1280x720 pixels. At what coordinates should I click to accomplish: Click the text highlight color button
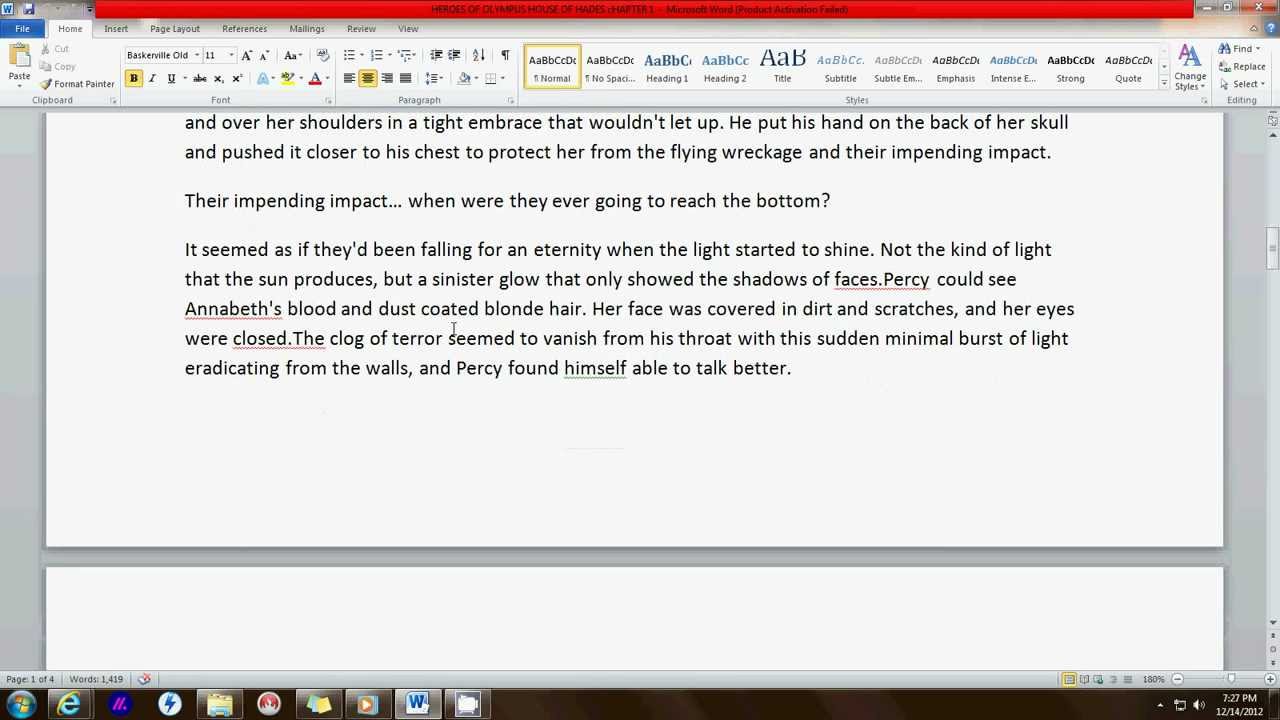coord(288,78)
